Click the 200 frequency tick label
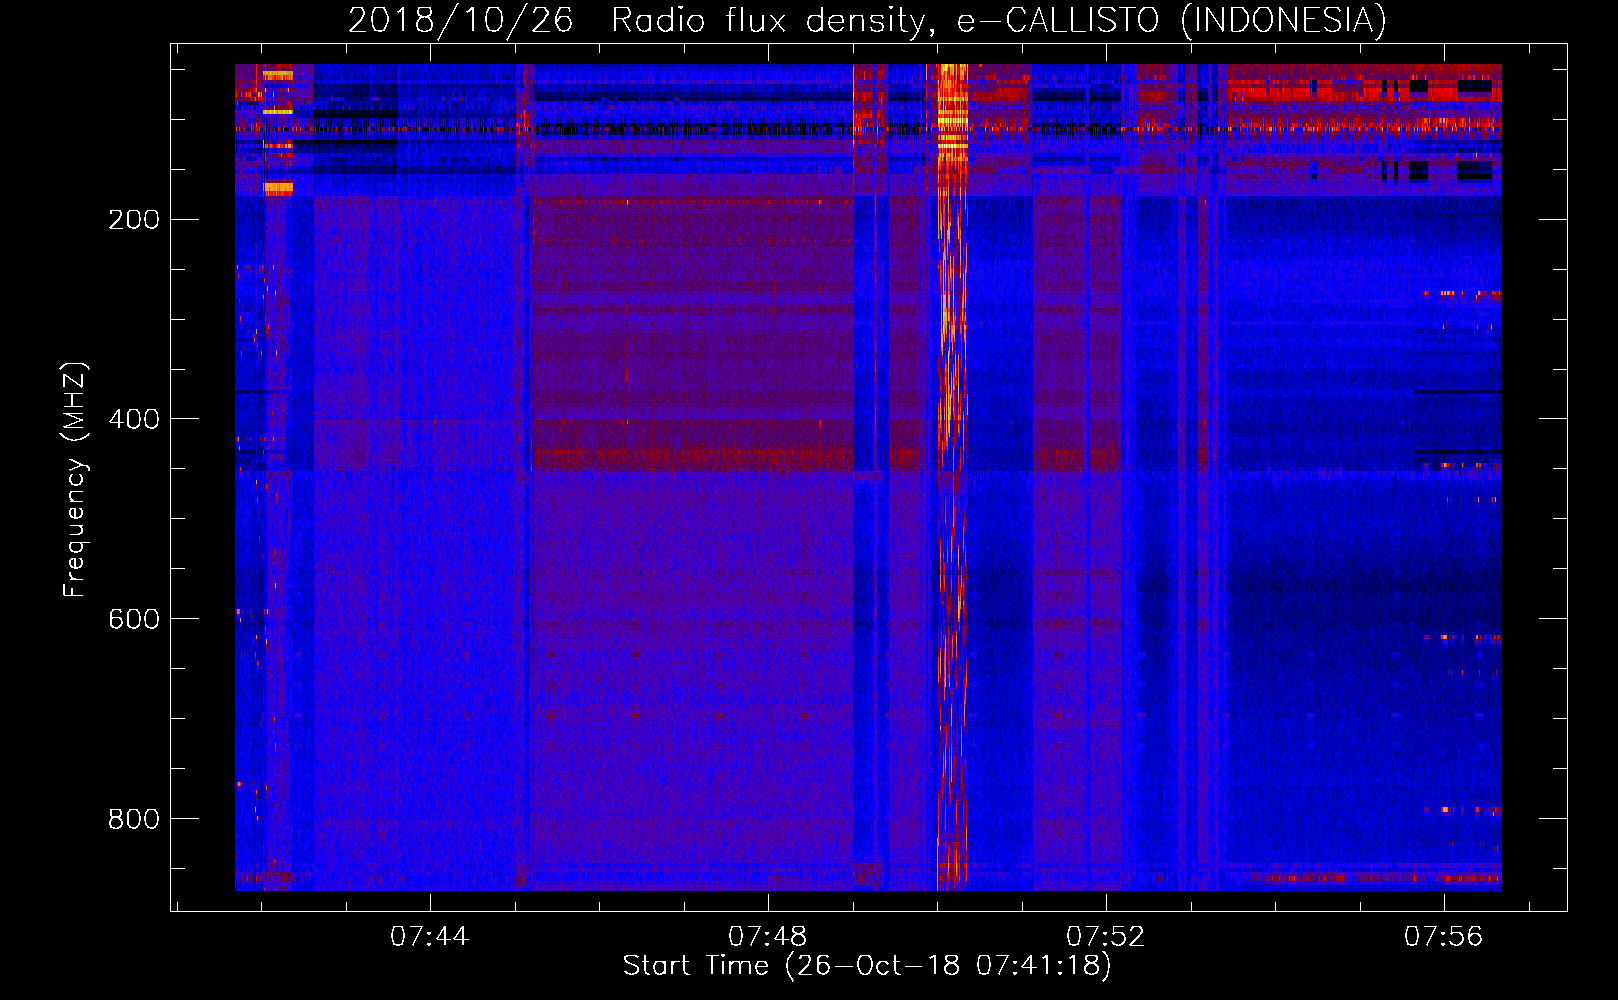This screenshot has width=1618, height=1000. pyautogui.click(x=134, y=219)
